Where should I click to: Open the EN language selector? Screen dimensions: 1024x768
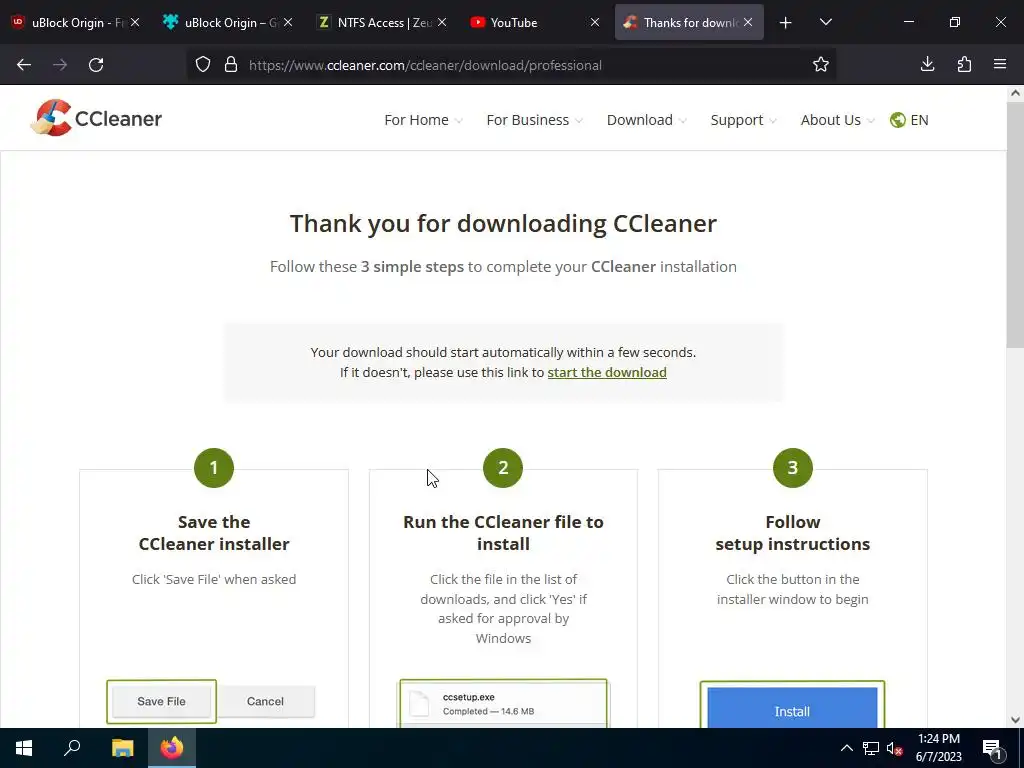tap(919, 120)
